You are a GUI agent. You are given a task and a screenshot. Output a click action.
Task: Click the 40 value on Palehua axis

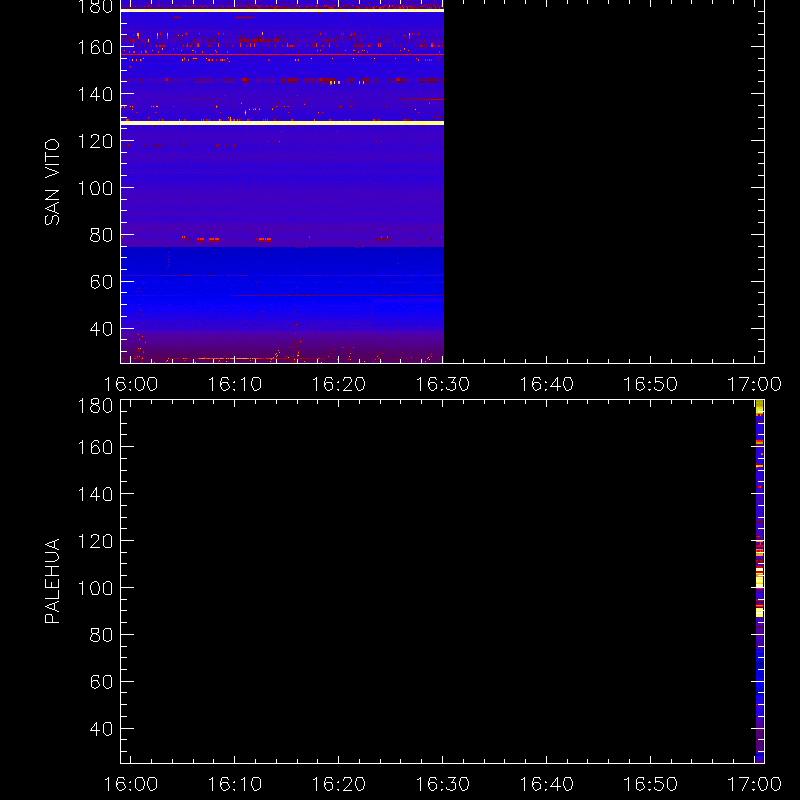click(x=102, y=729)
